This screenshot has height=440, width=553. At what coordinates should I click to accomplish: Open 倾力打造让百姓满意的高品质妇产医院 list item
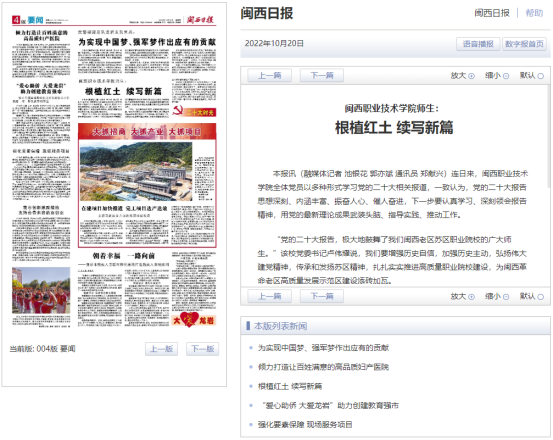tap(323, 367)
